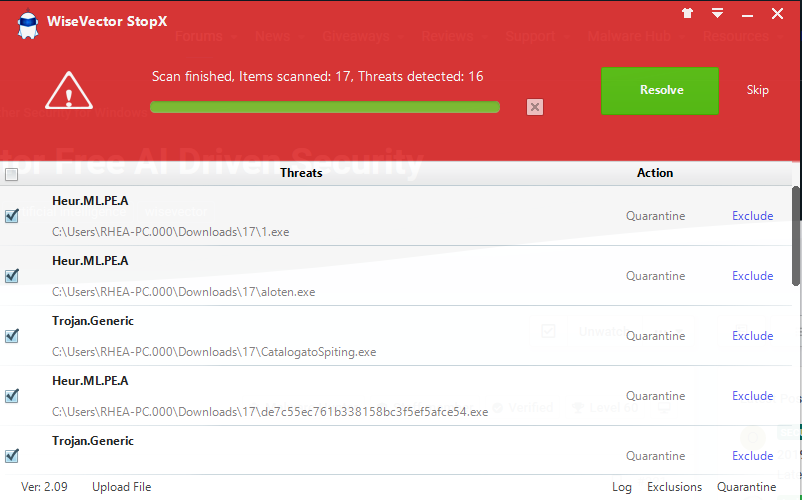Viewport: 802px width, 500px height.
Task: Click Skip next to Resolve
Action: coord(758,90)
